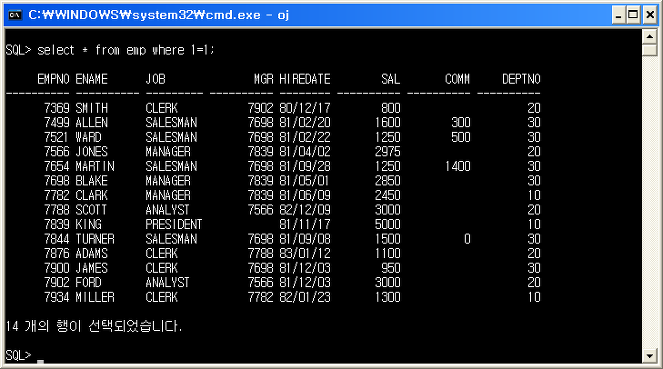Click salary value 2850
The height and width of the screenshot is (369, 663).
tap(387, 181)
